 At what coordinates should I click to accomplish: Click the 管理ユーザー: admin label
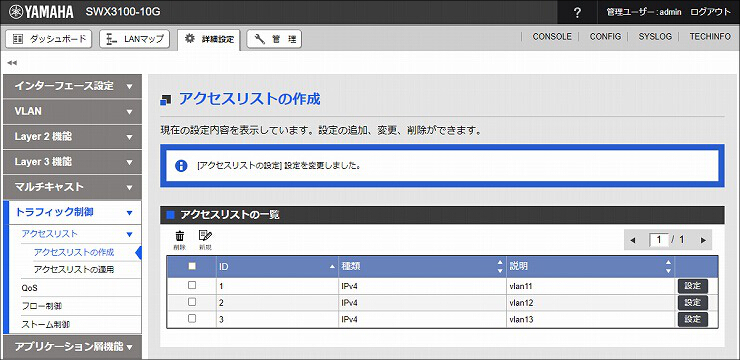coord(644,12)
